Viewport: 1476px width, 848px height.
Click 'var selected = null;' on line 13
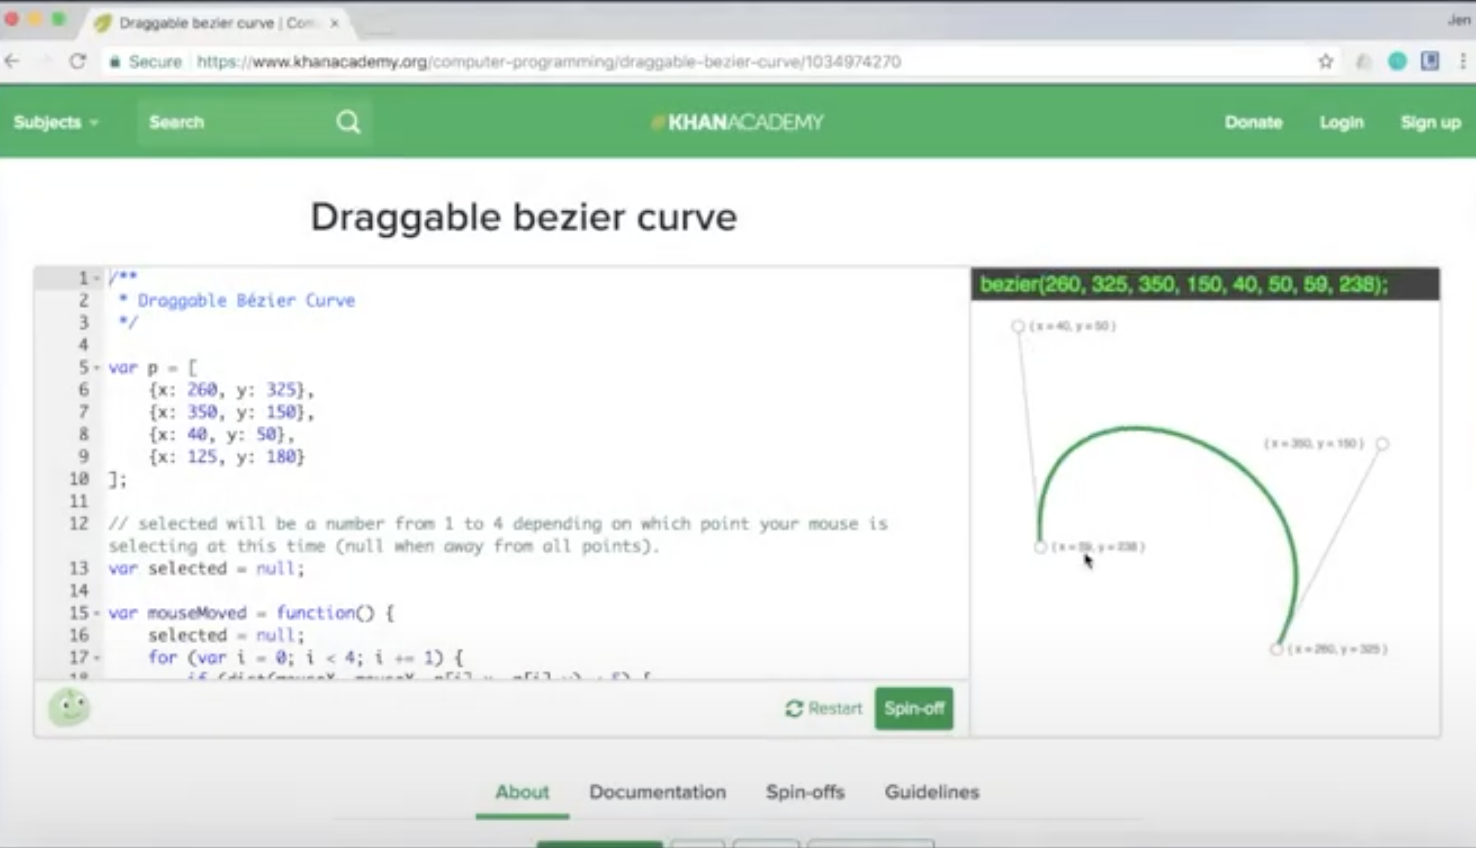(206, 568)
